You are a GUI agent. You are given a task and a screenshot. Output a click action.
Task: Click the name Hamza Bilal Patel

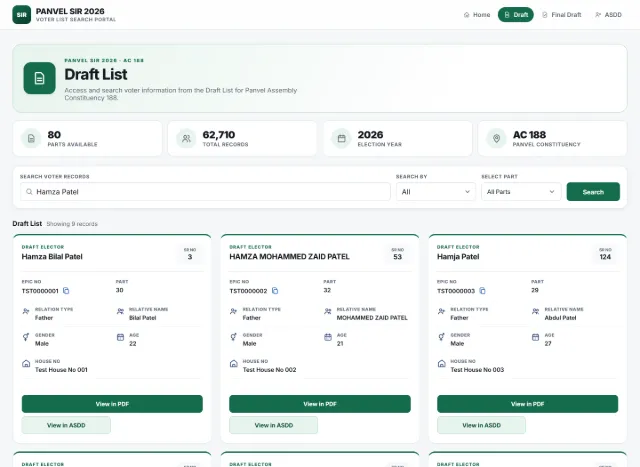[x=52, y=256]
